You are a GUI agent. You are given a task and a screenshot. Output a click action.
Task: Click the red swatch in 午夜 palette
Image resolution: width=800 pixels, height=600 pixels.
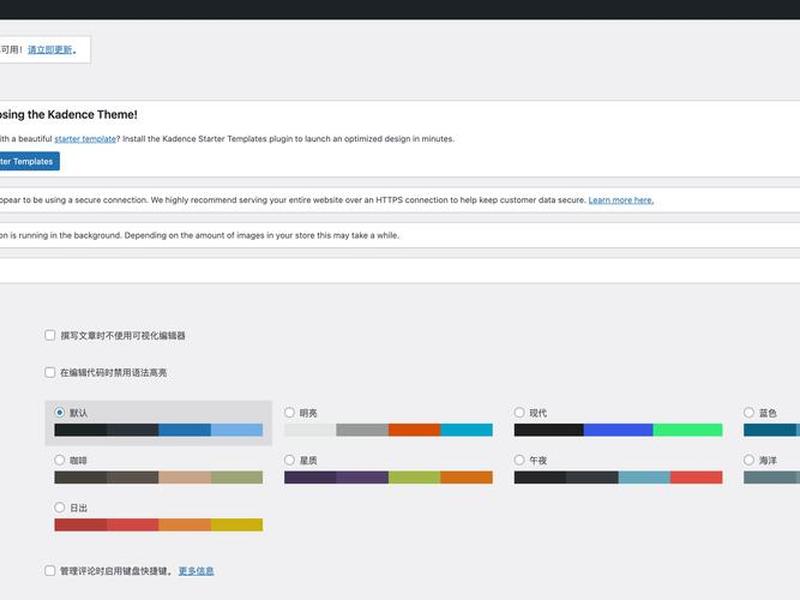point(696,477)
